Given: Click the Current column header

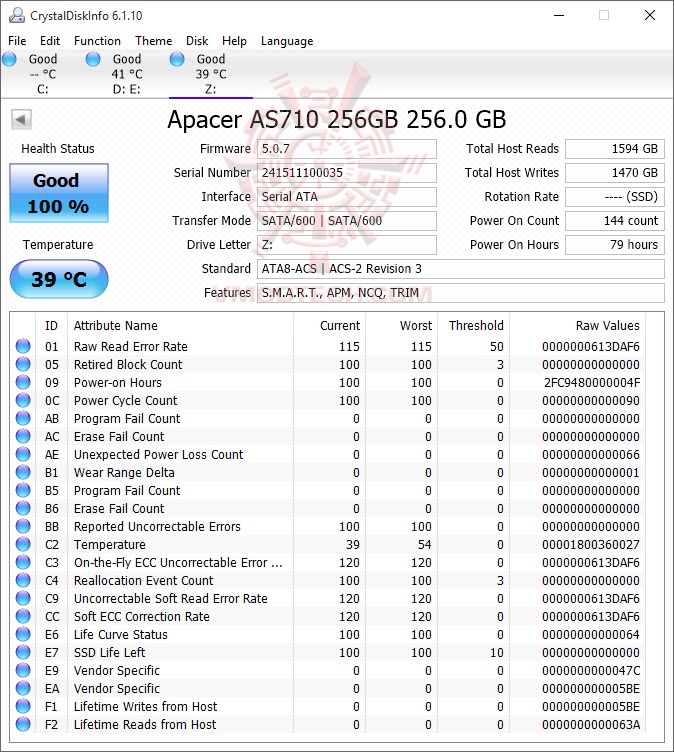Looking at the screenshot, I should [330, 326].
